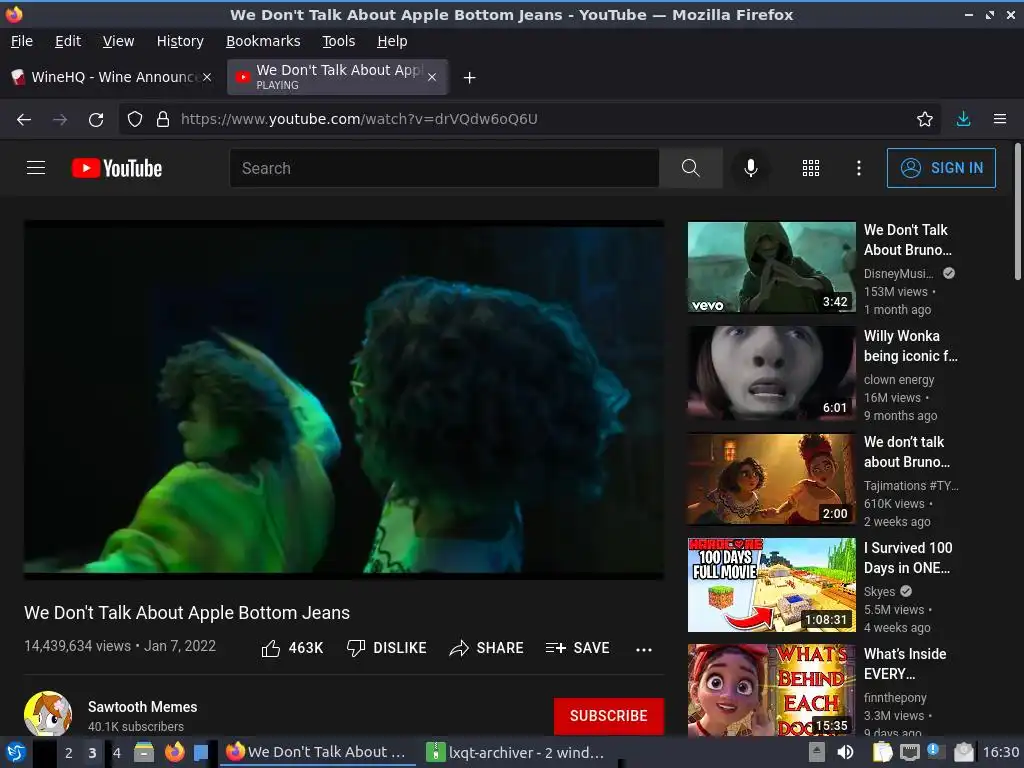Open the Firefox application menu

point(999,119)
